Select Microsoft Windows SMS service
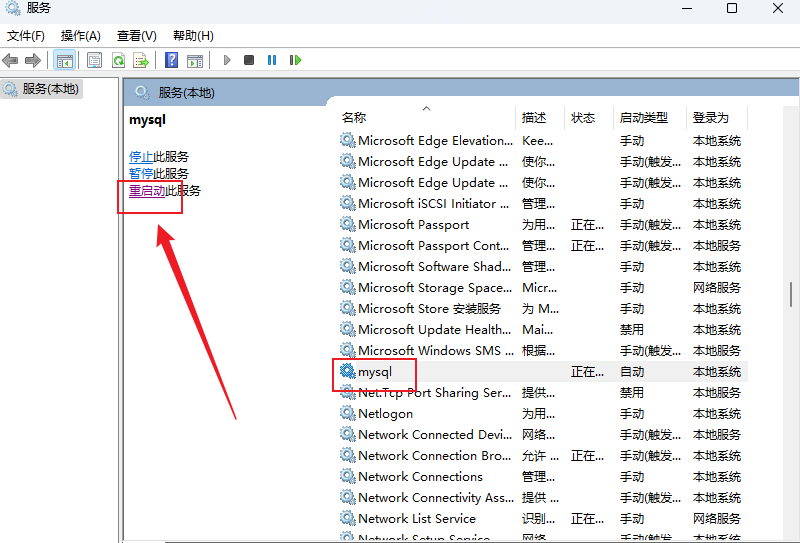 [x=543, y=351]
